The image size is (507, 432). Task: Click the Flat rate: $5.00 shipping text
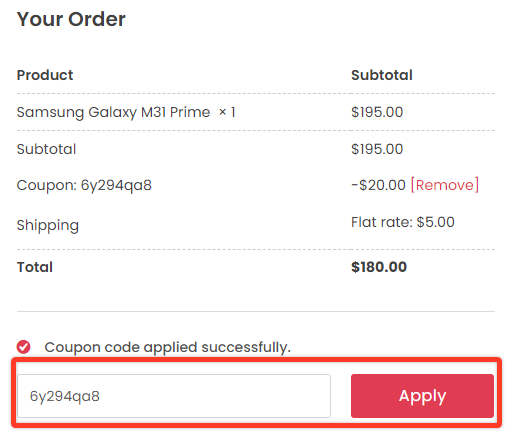tap(403, 222)
